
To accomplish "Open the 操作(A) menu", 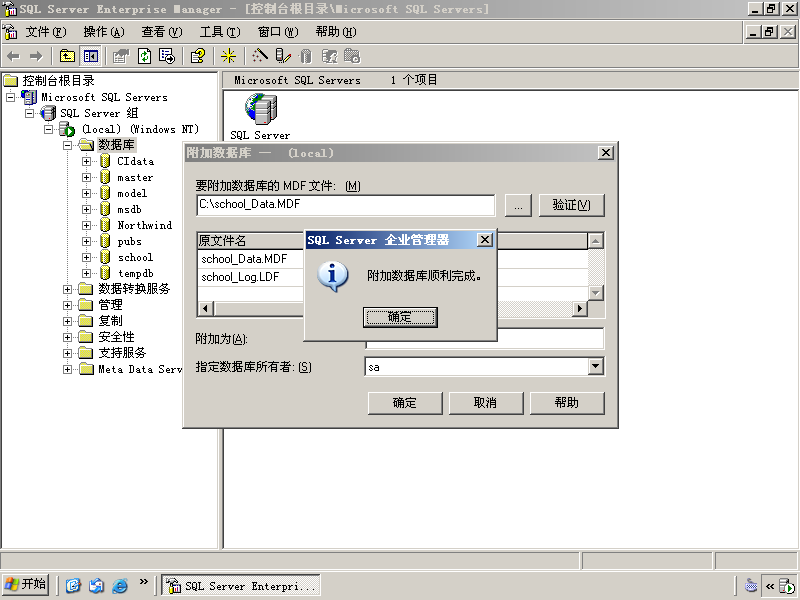I will 104,32.
